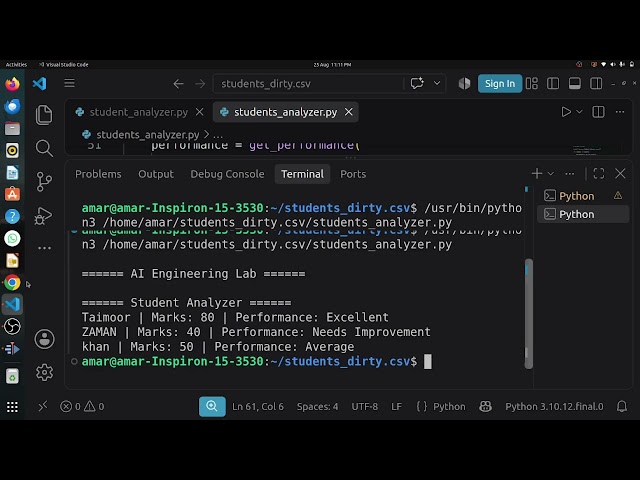Screen dimensions: 640x480
Task: Switch to the Problems tab
Action: point(98,174)
